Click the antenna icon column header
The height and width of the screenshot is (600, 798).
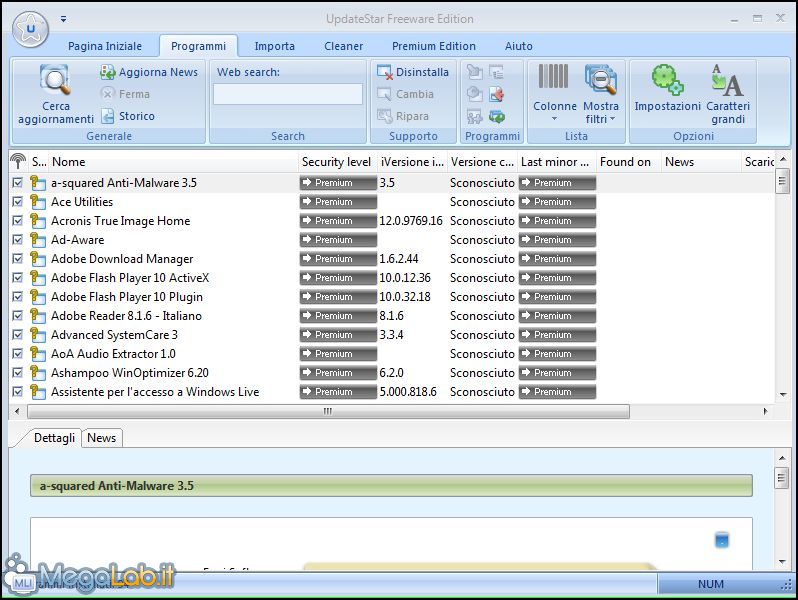click(x=18, y=161)
